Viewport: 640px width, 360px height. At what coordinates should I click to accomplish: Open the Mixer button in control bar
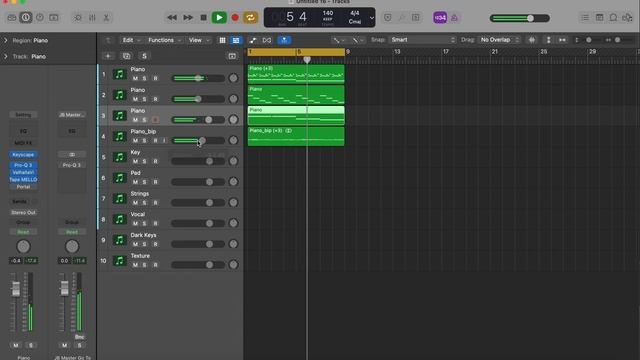click(92, 18)
